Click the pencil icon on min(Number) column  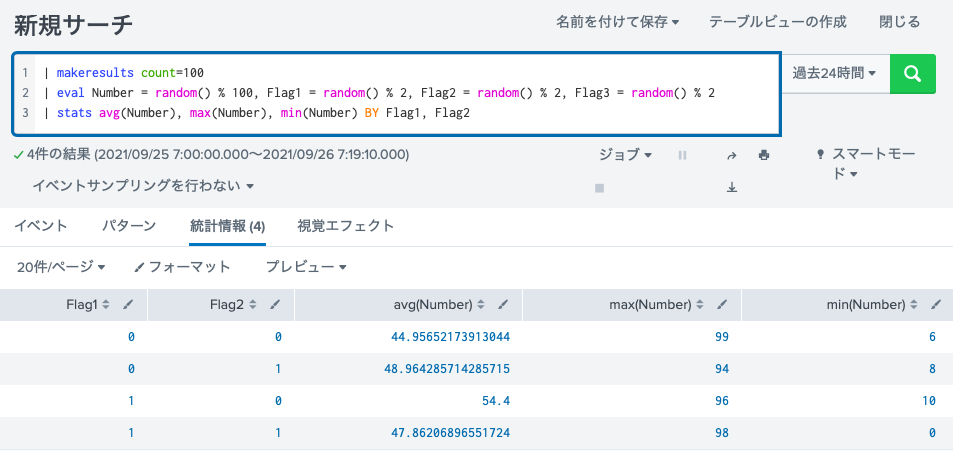(935, 305)
